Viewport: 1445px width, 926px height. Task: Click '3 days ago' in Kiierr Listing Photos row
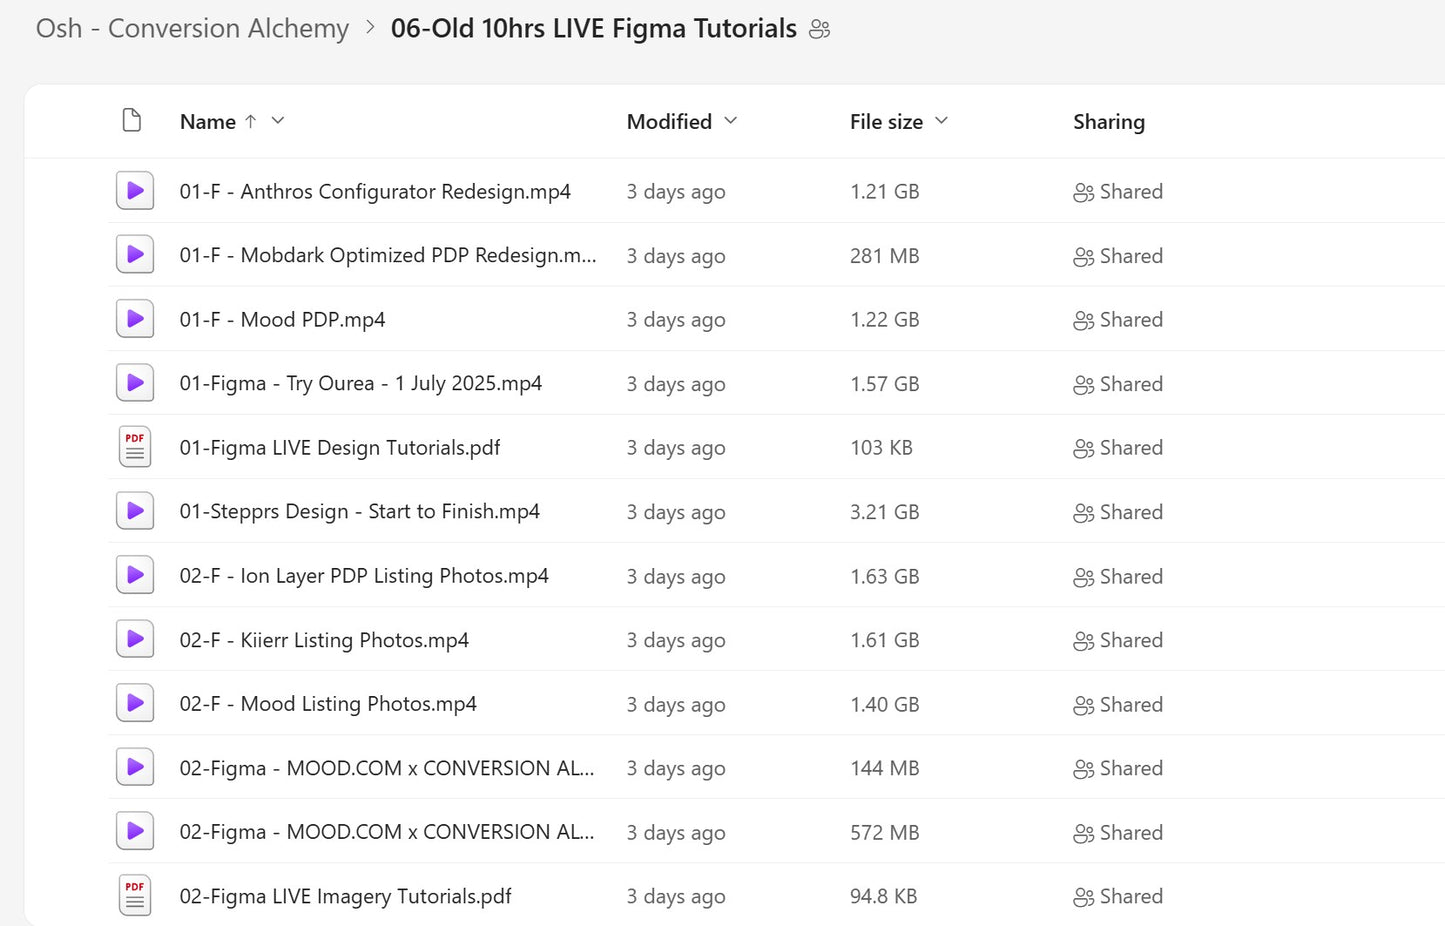click(676, 640)
